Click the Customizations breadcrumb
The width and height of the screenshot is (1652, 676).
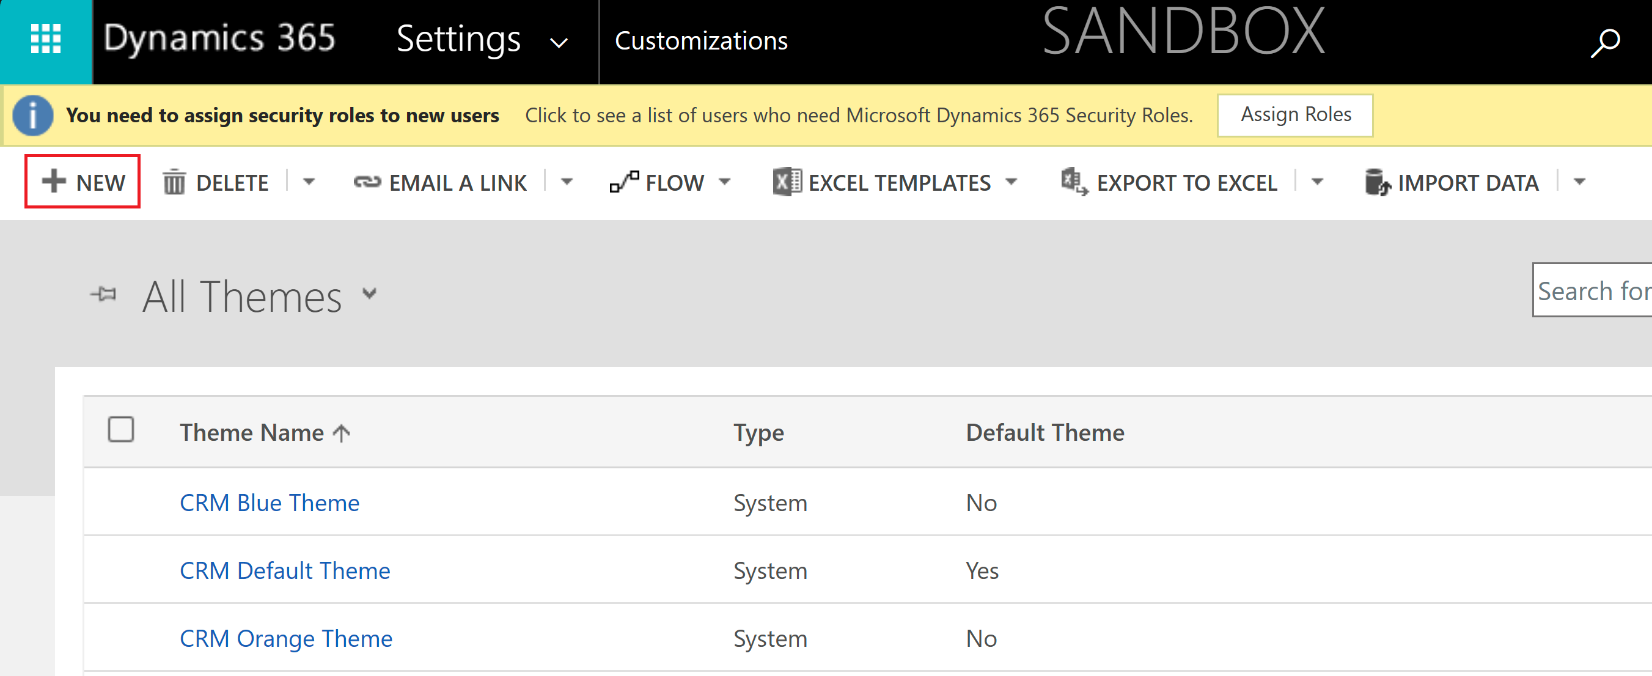701,41
